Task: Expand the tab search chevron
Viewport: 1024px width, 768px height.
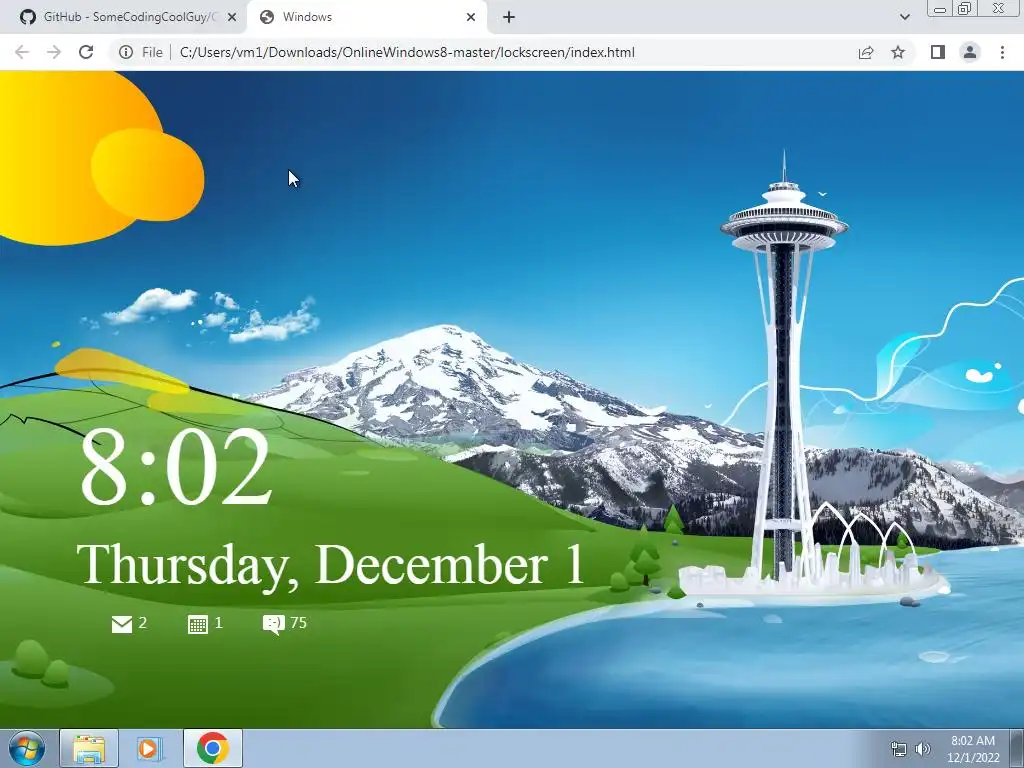Action: [x=904, y=17]
